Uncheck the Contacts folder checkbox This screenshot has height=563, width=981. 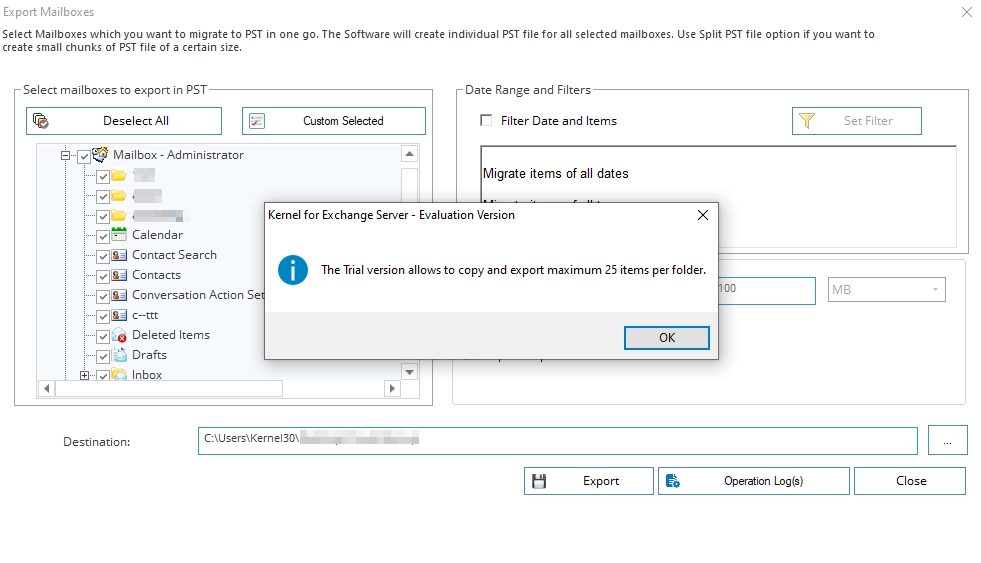pos(103,276)
